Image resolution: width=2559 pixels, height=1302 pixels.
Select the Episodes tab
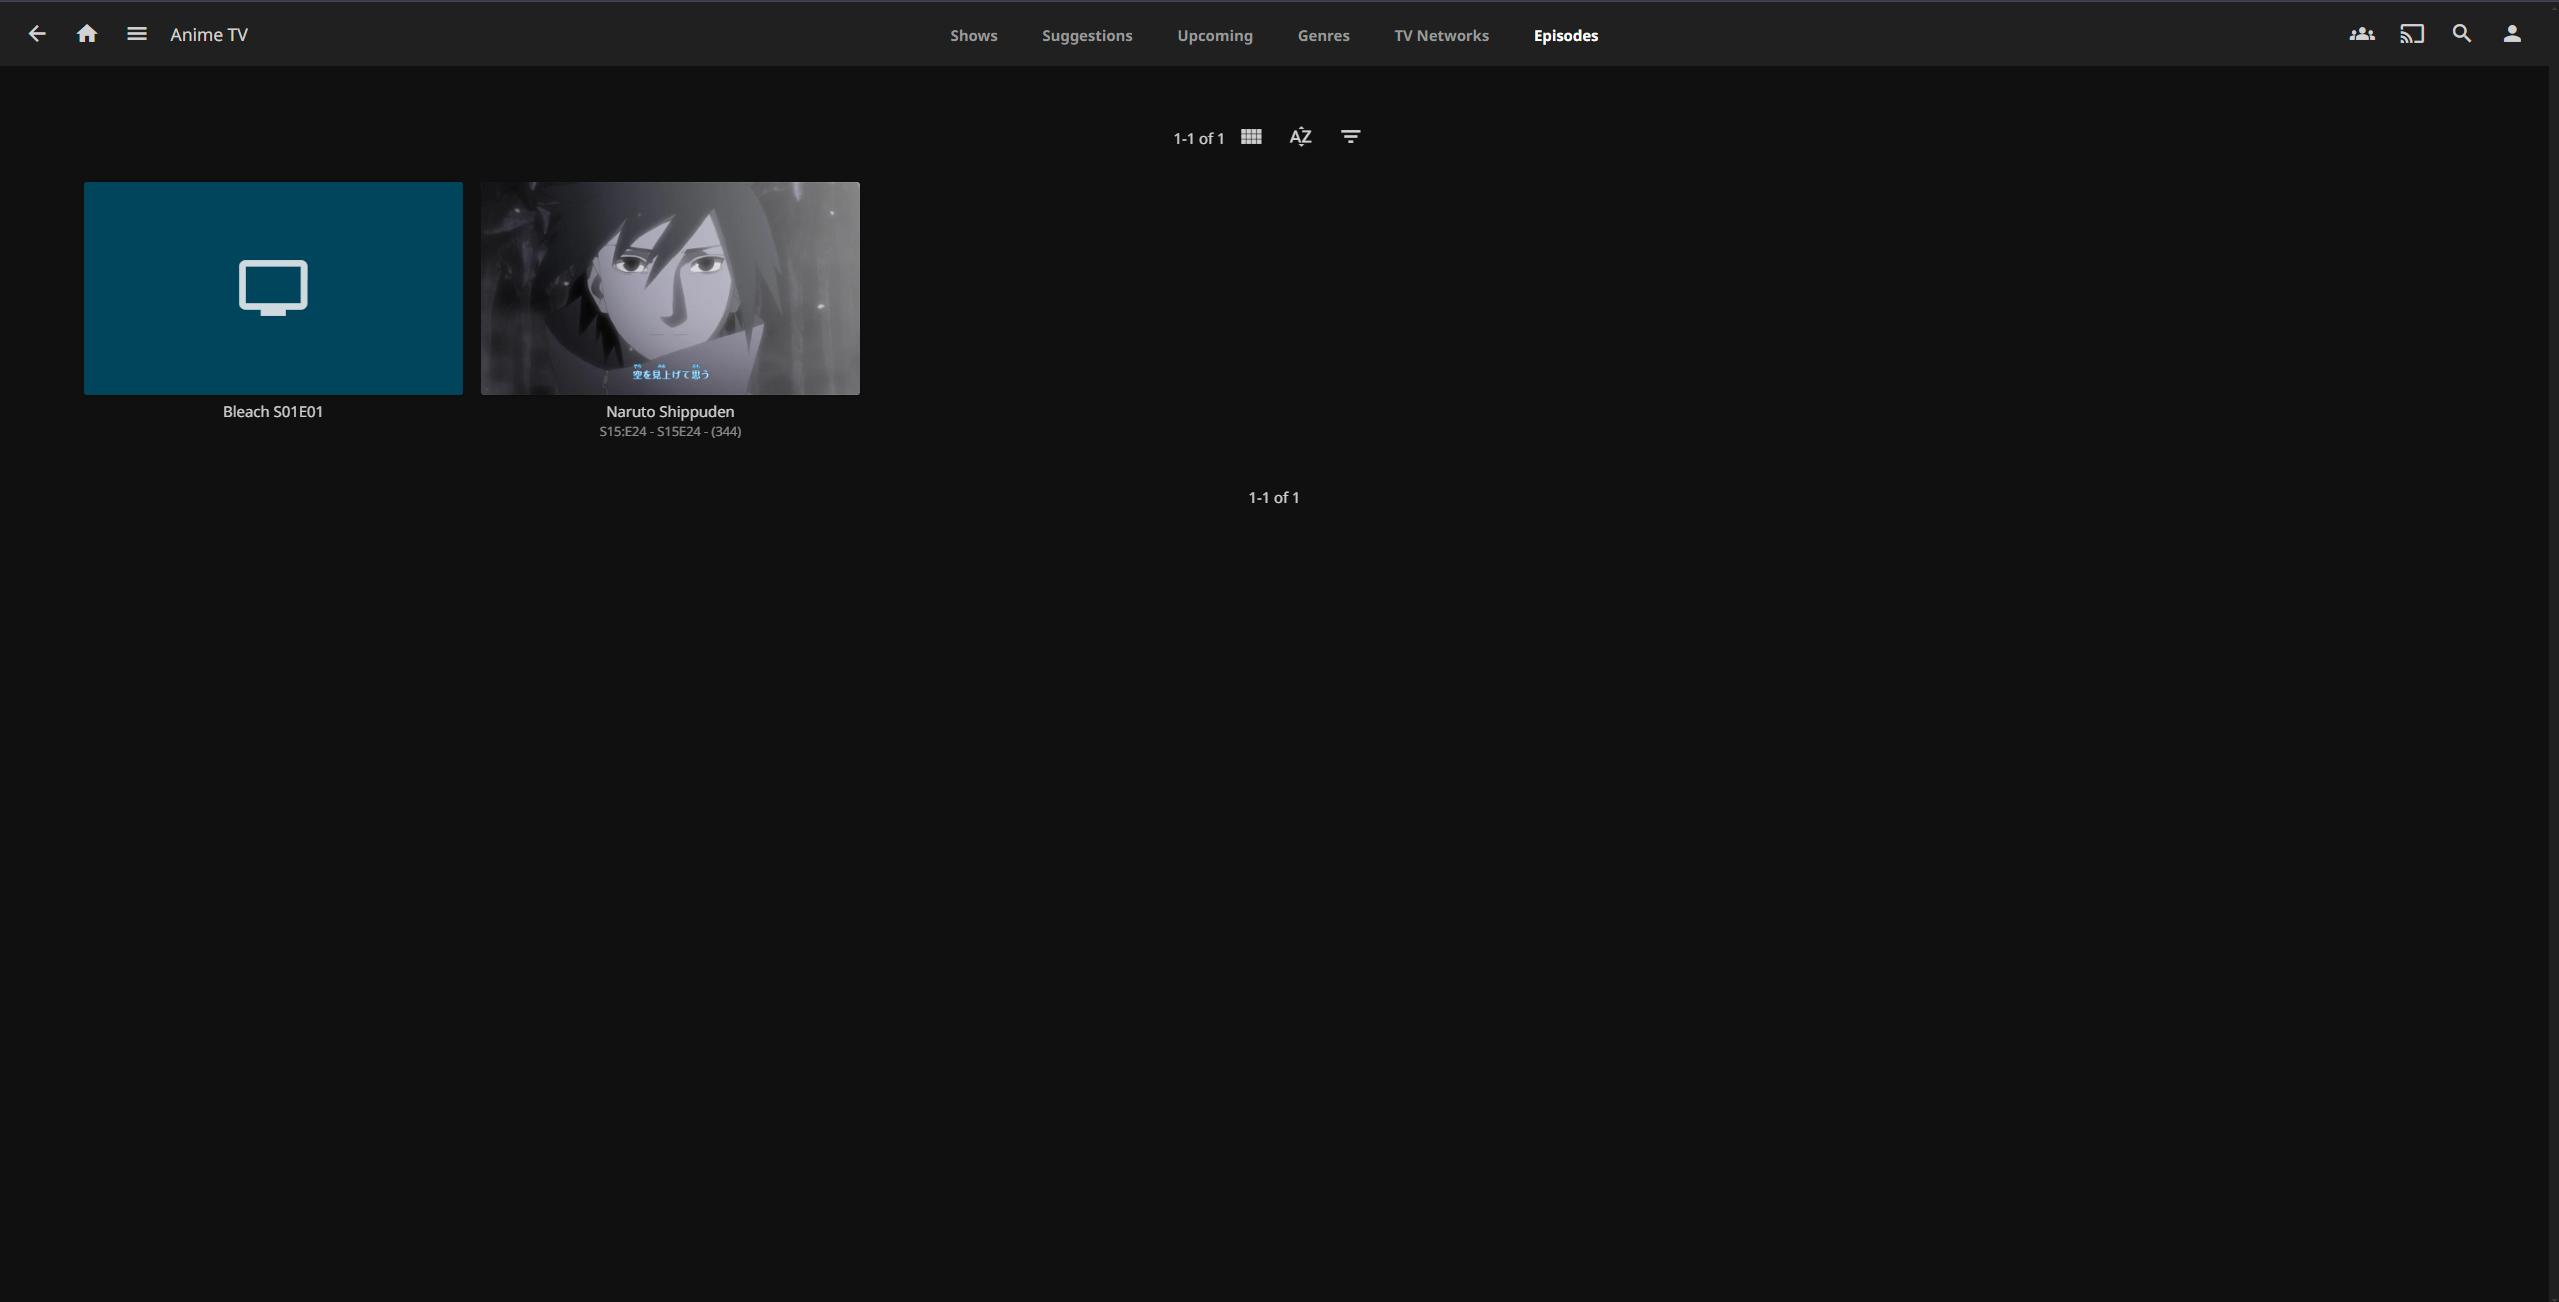(1565, 35)
